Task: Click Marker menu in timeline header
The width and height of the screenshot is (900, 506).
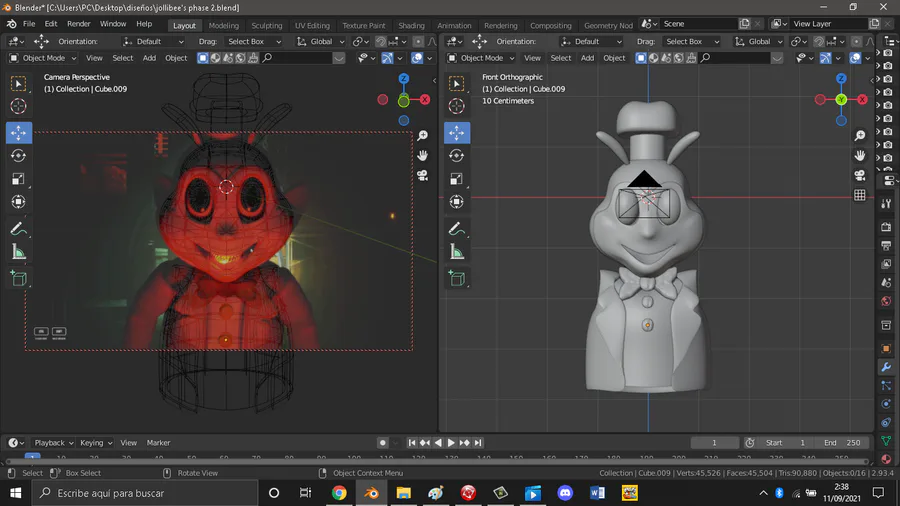Action: tap(158, 443)
